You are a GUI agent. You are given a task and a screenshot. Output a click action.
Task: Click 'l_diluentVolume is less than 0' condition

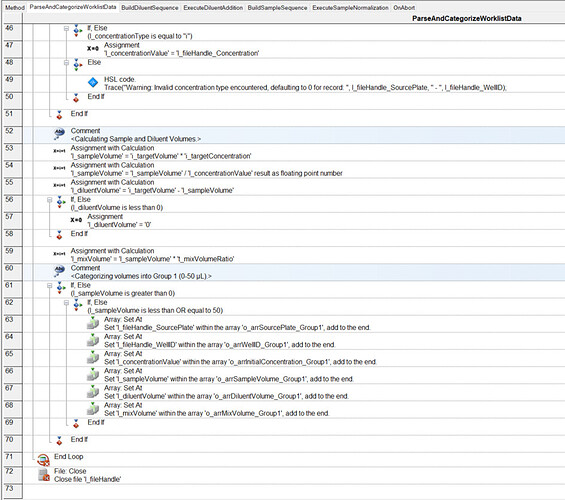[117, 207]
